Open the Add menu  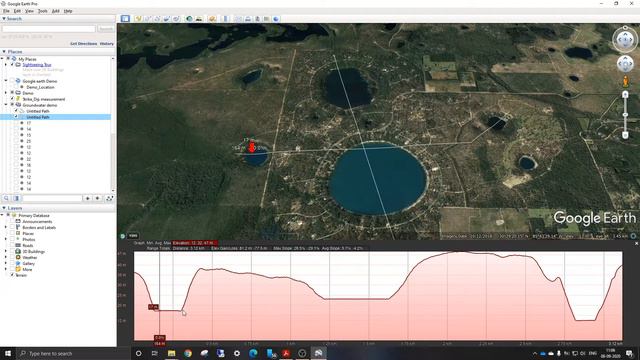coord(56,11)
